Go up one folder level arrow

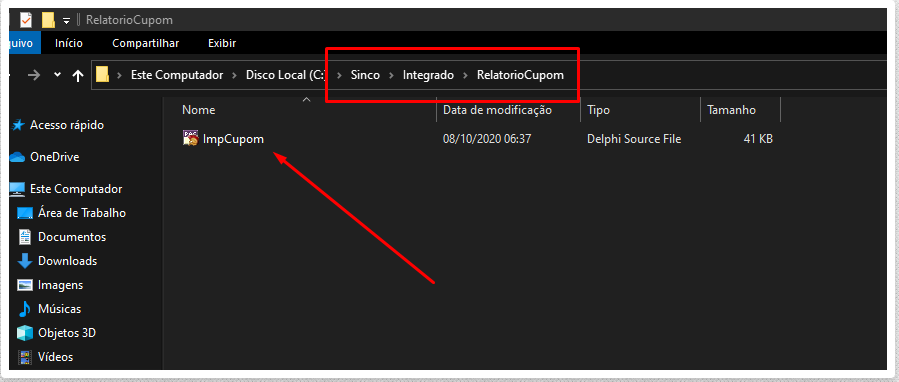coord(78,75)
